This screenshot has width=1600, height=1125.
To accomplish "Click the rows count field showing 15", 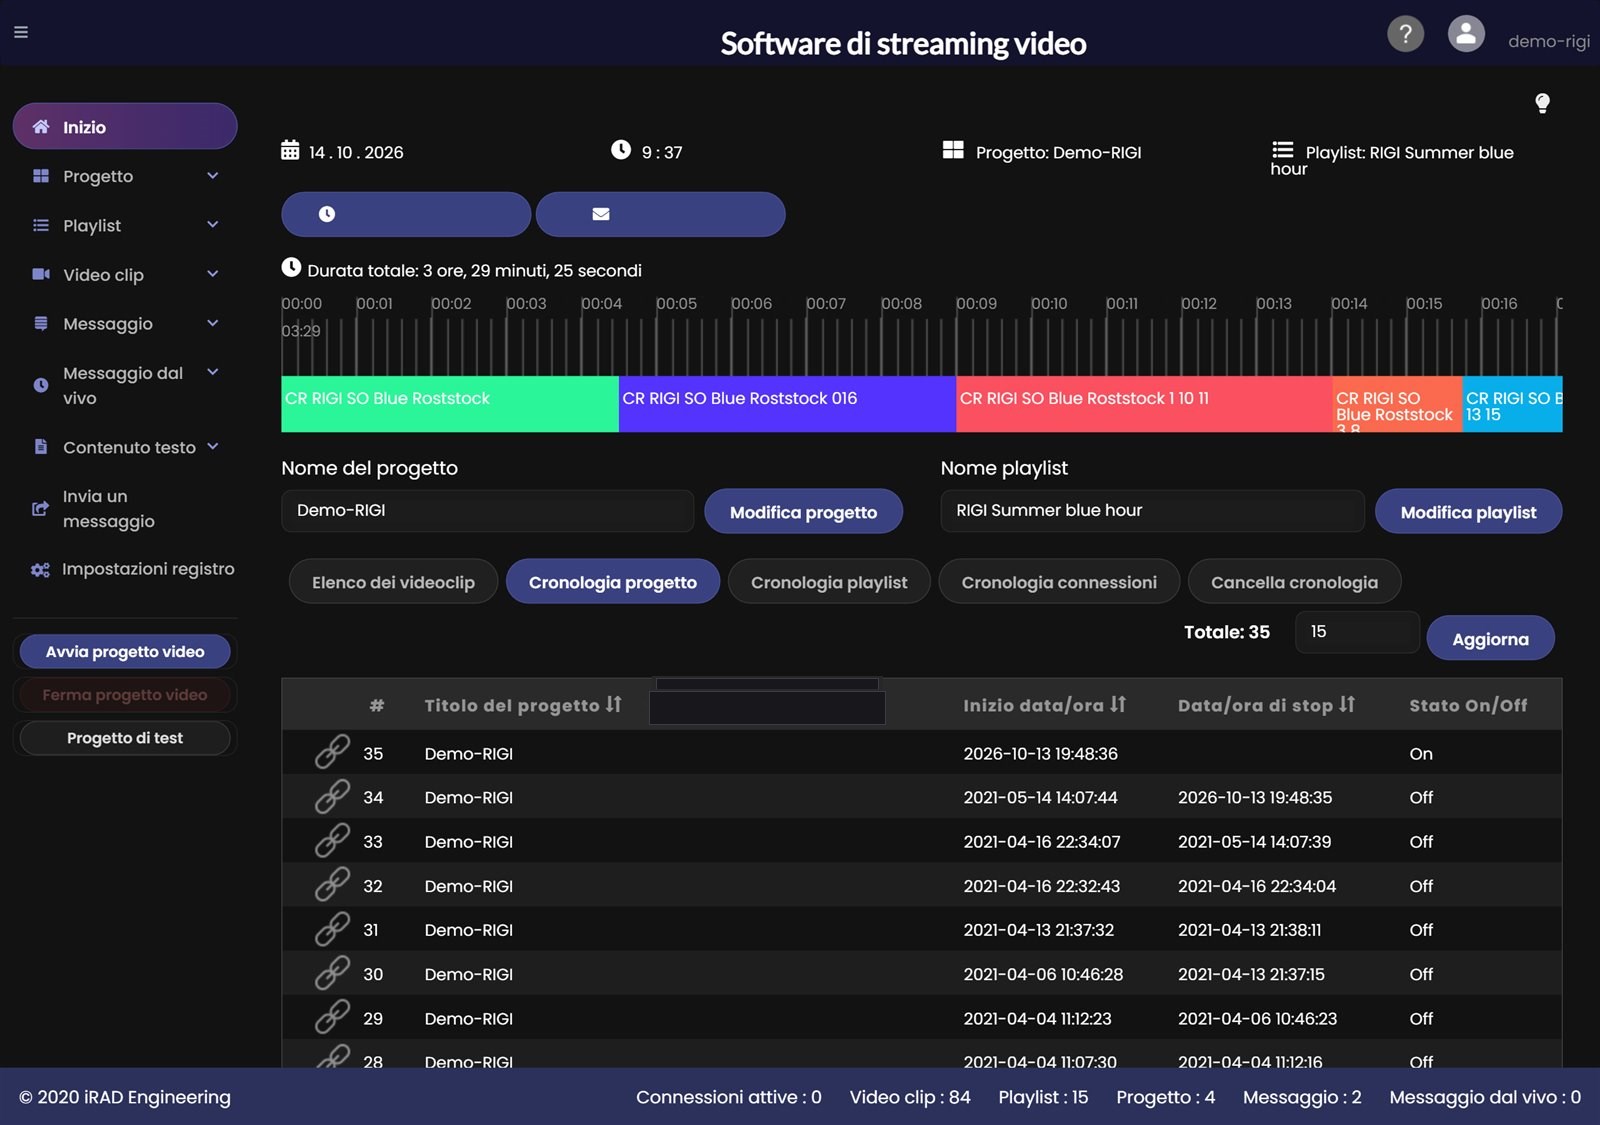I will pos(1357,632).
